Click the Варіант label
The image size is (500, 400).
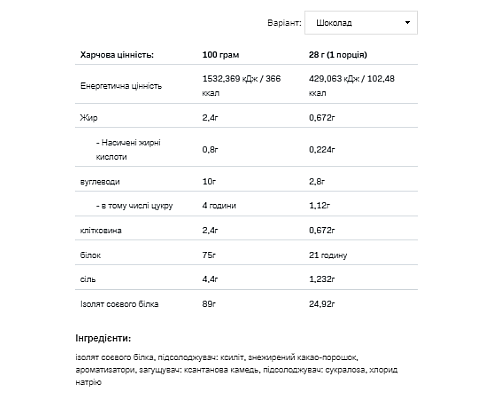point(284,23)
